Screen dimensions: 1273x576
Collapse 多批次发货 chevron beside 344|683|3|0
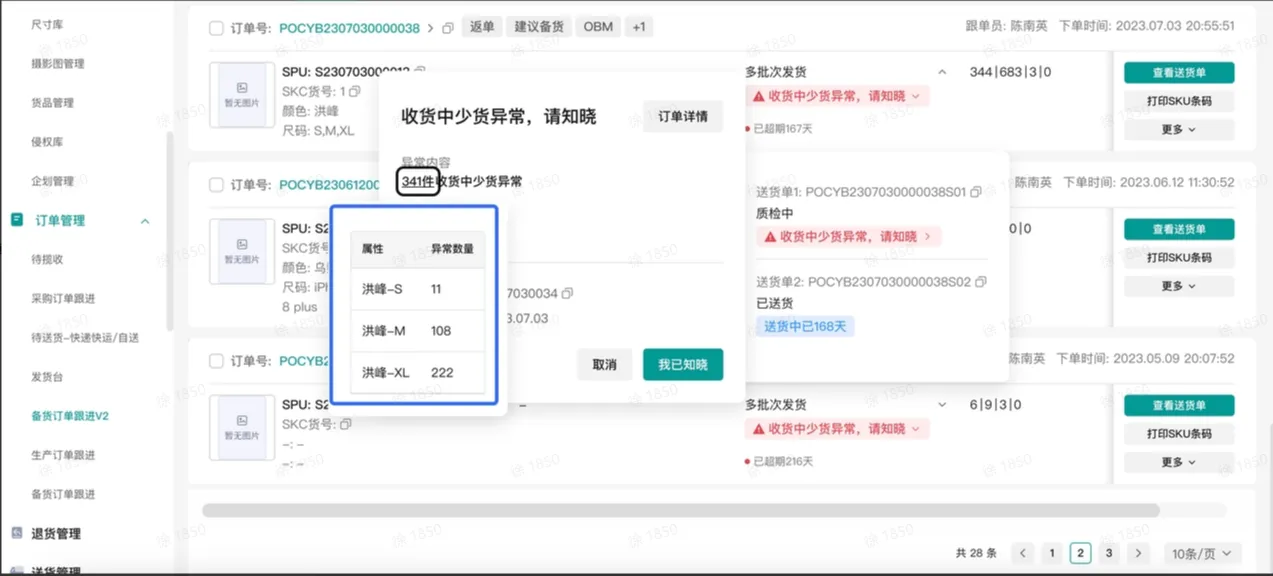point(942,72)
